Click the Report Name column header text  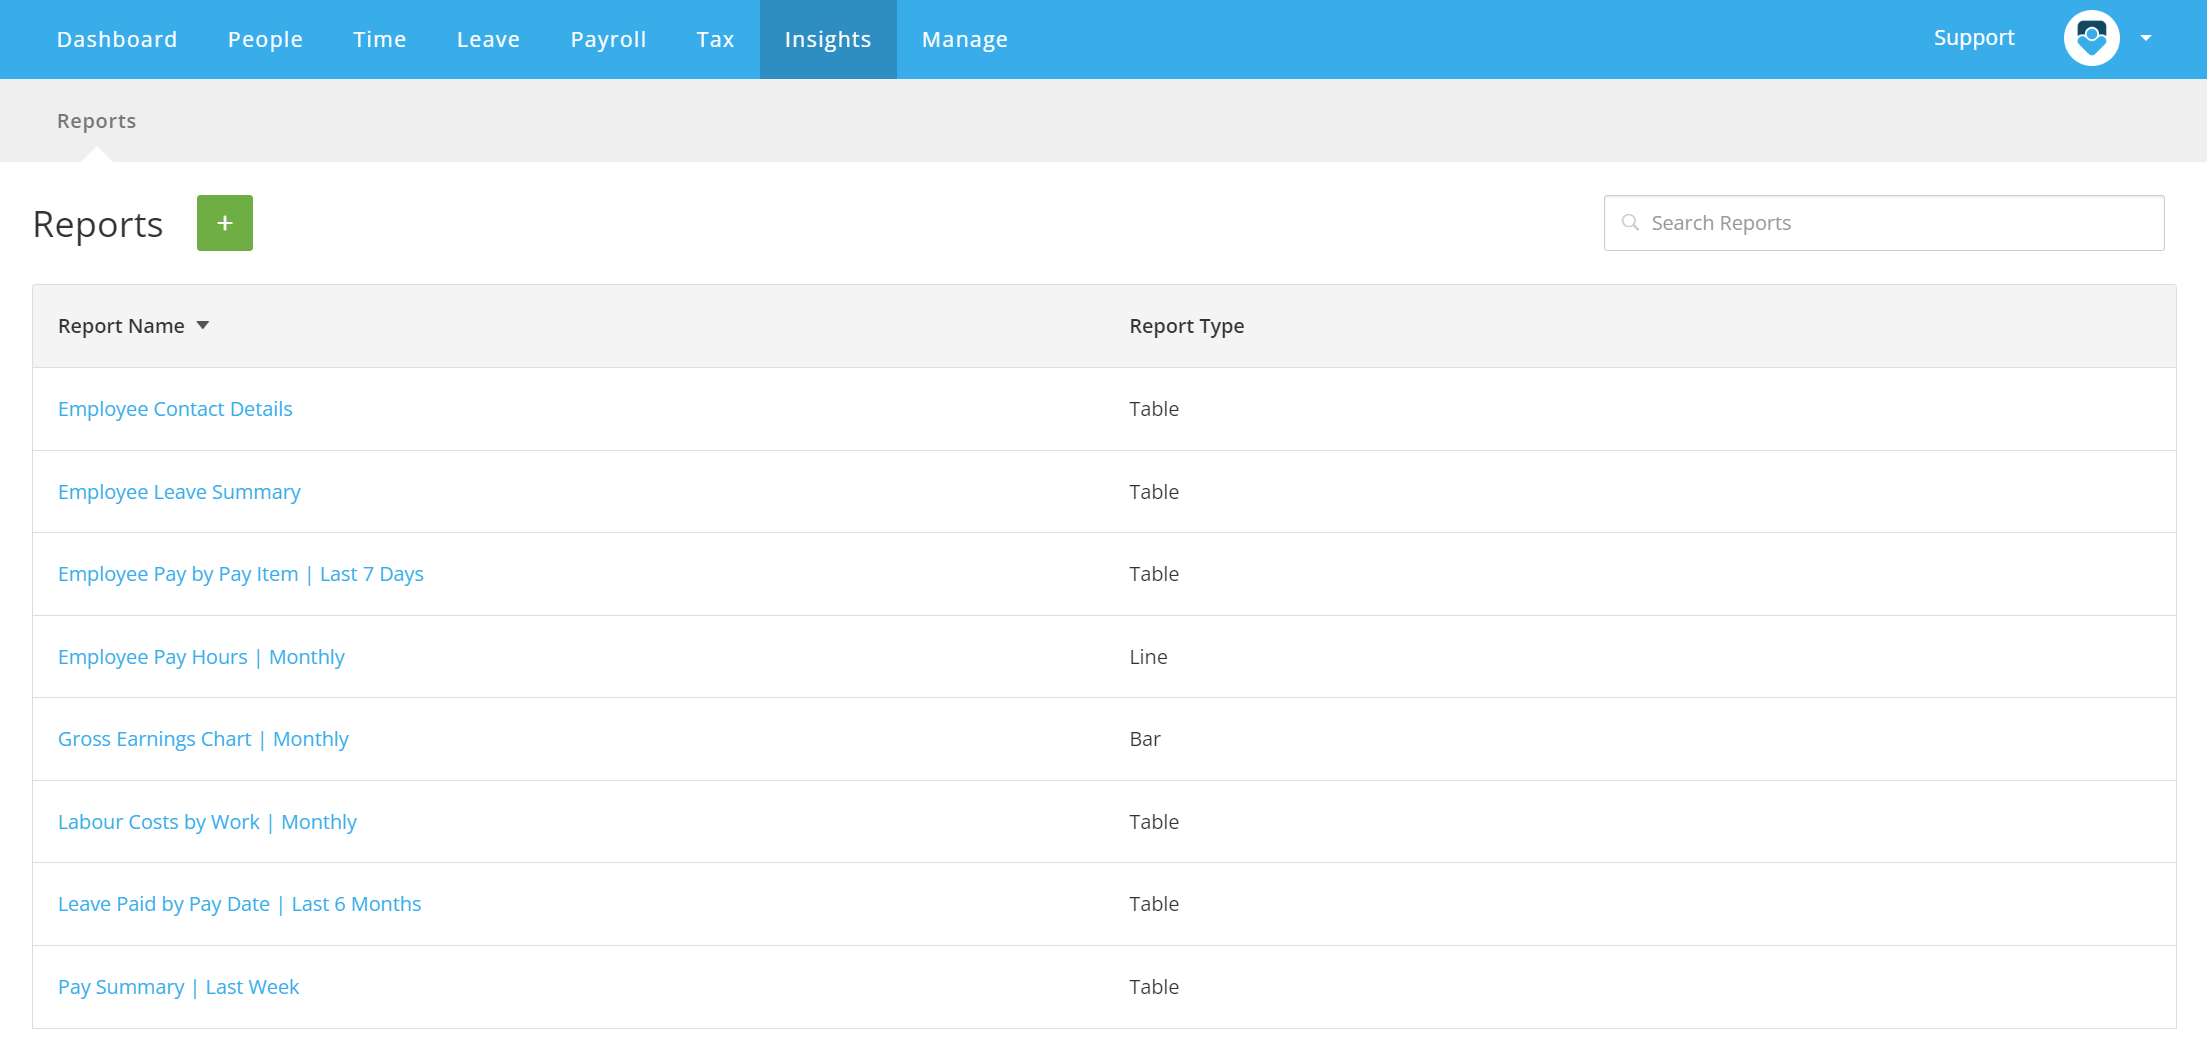point(121,326)
